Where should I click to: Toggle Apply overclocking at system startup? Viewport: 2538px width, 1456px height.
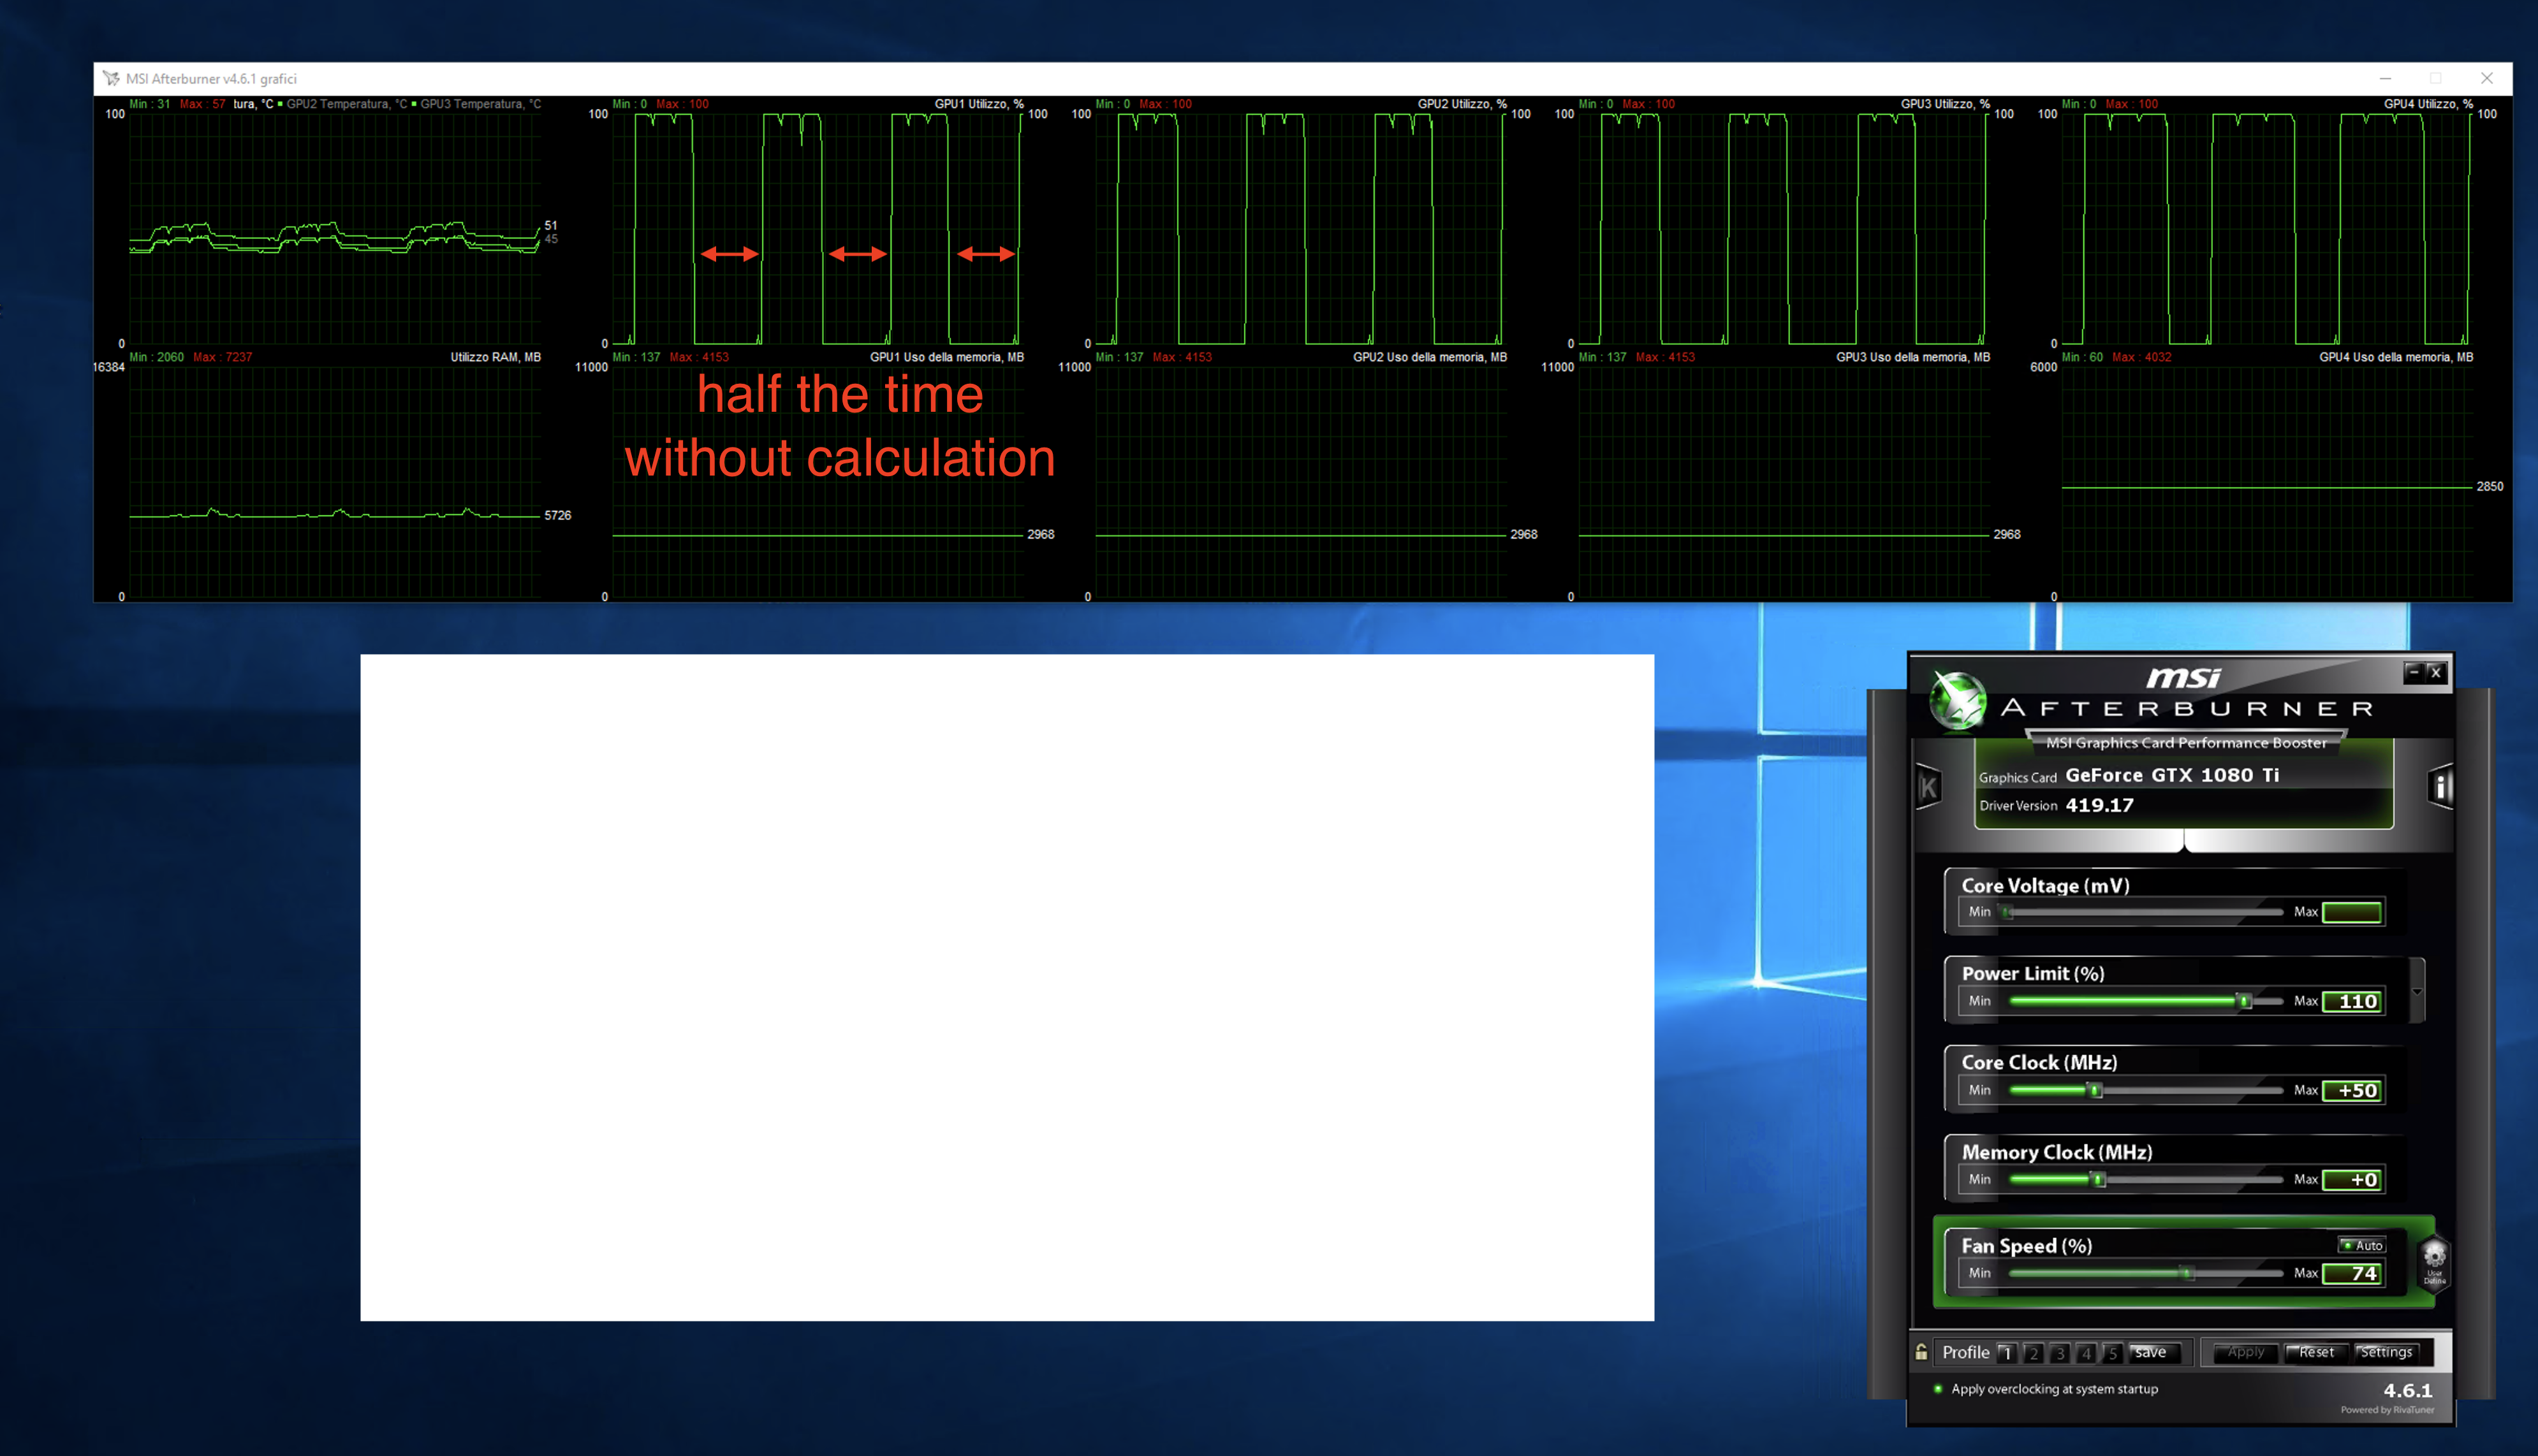(1938, 1389)
